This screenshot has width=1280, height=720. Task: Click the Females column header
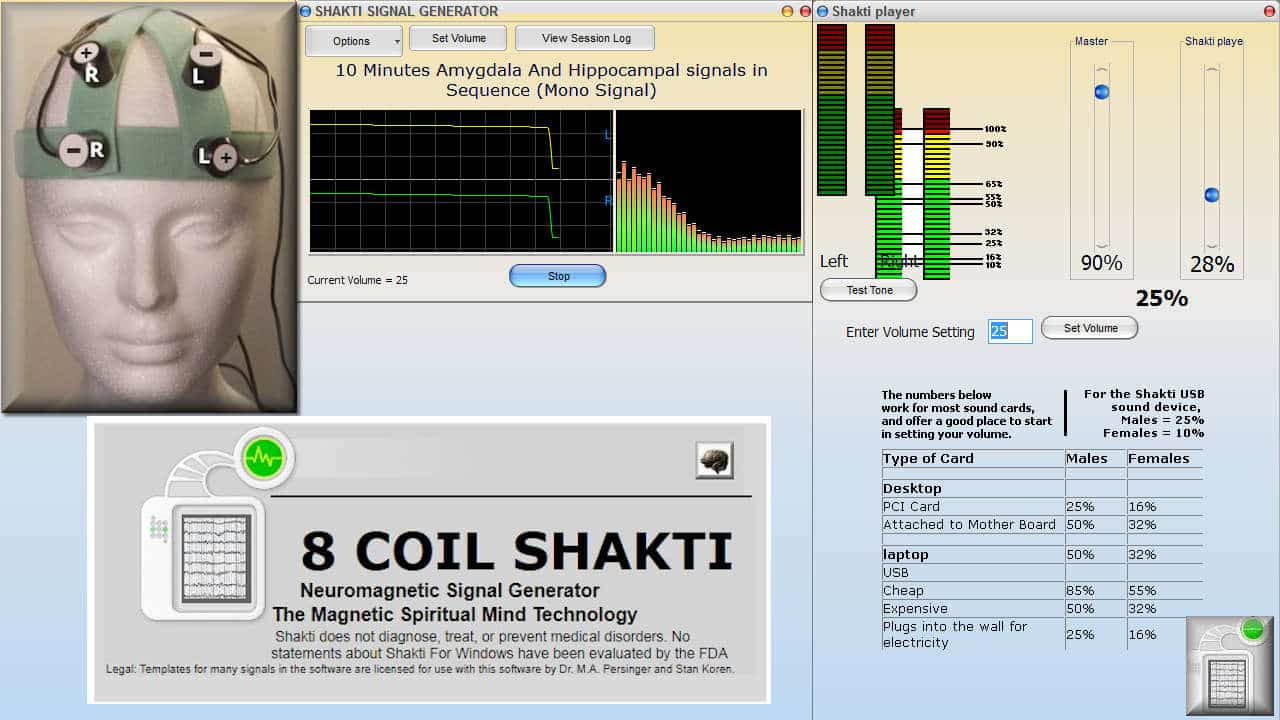tap(1159, 458)
